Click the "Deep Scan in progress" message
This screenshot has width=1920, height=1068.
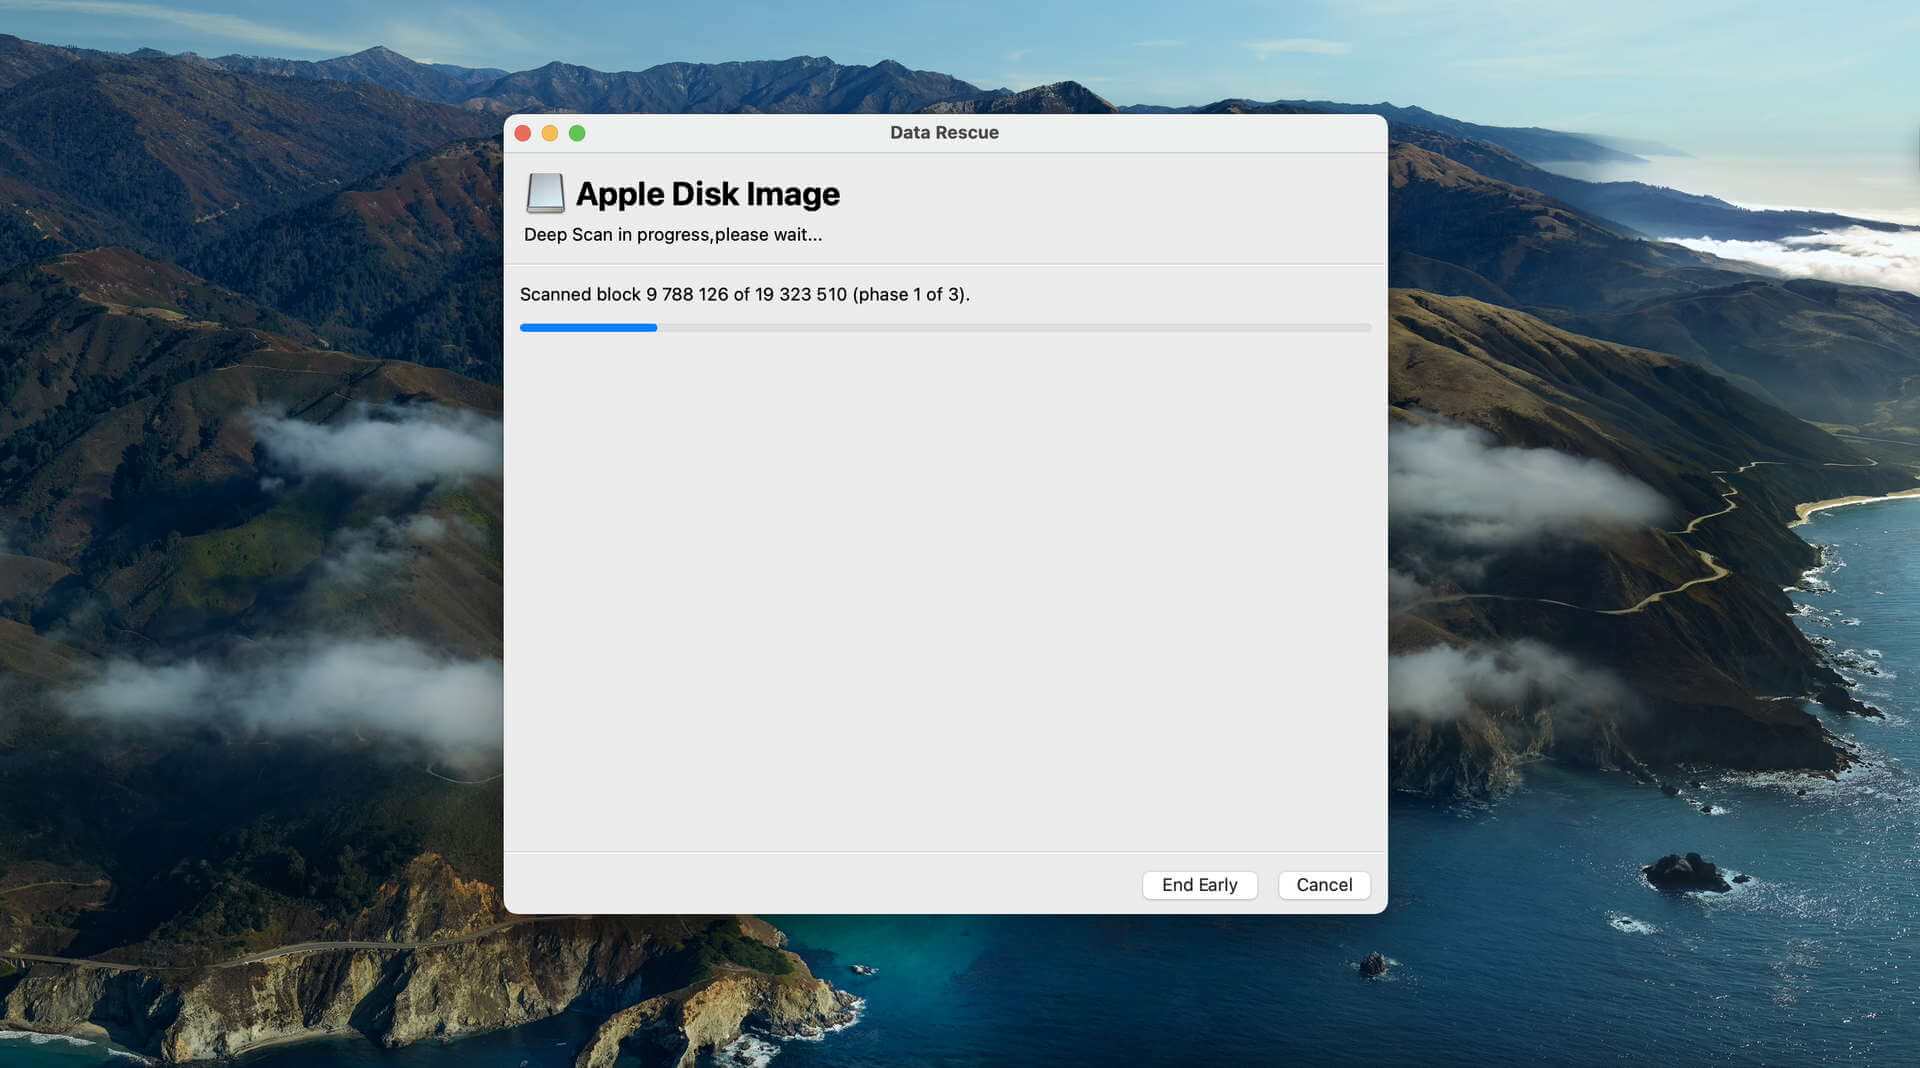click(673, 235)
